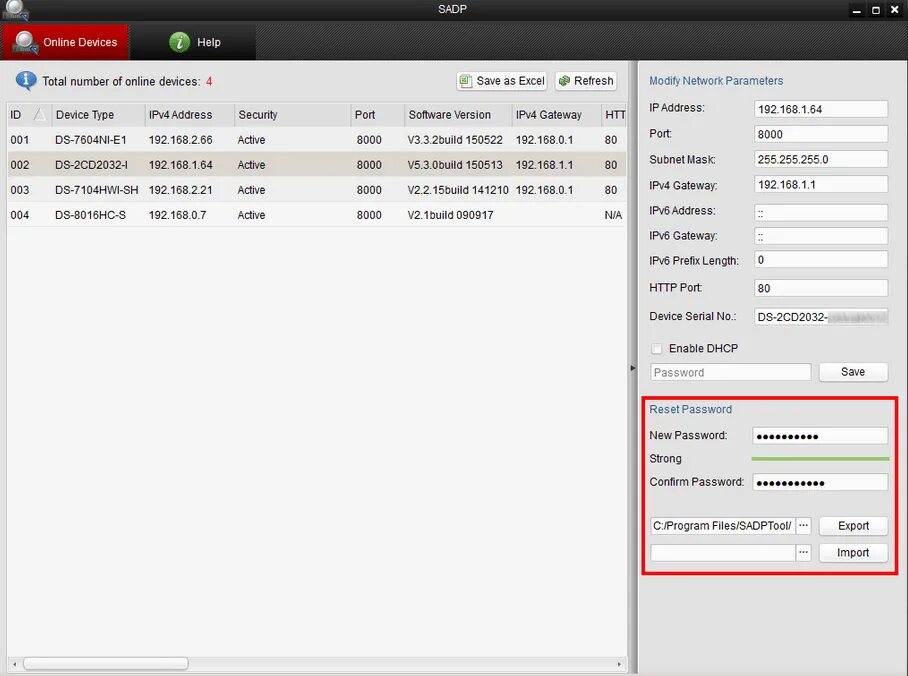Viewport: 908px width, 676px height.
Task: Click the ID sort arrow triangle
Action: tap(39, 114)
